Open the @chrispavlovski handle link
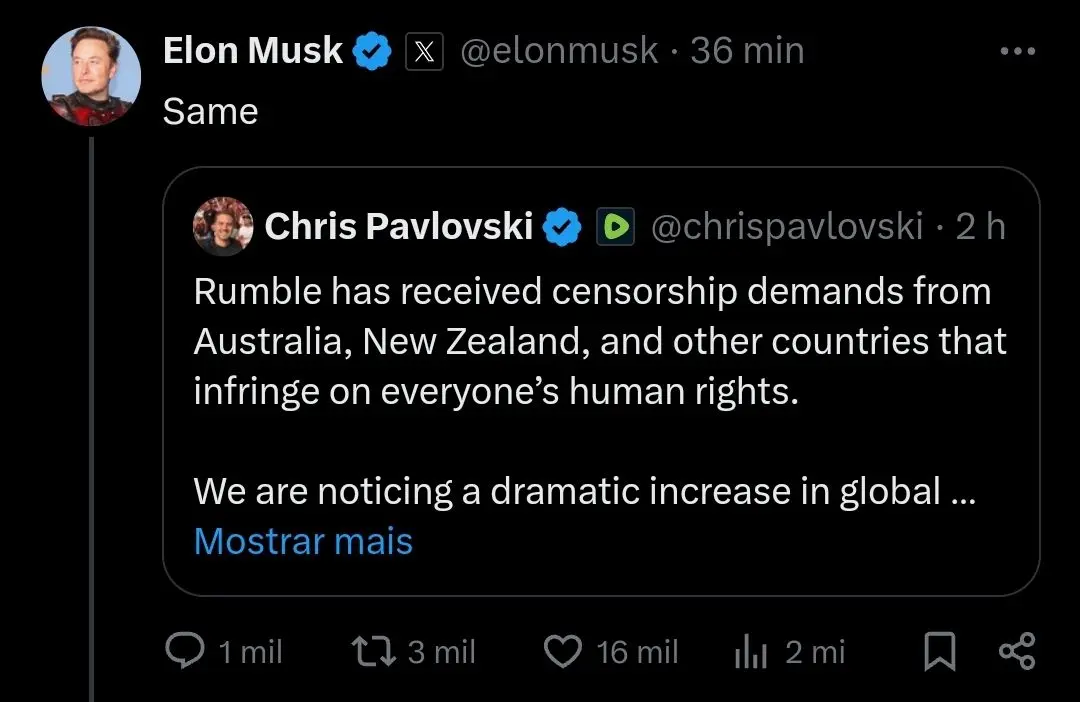This screenshot has height=702, width=1080. tap(786, 228)
